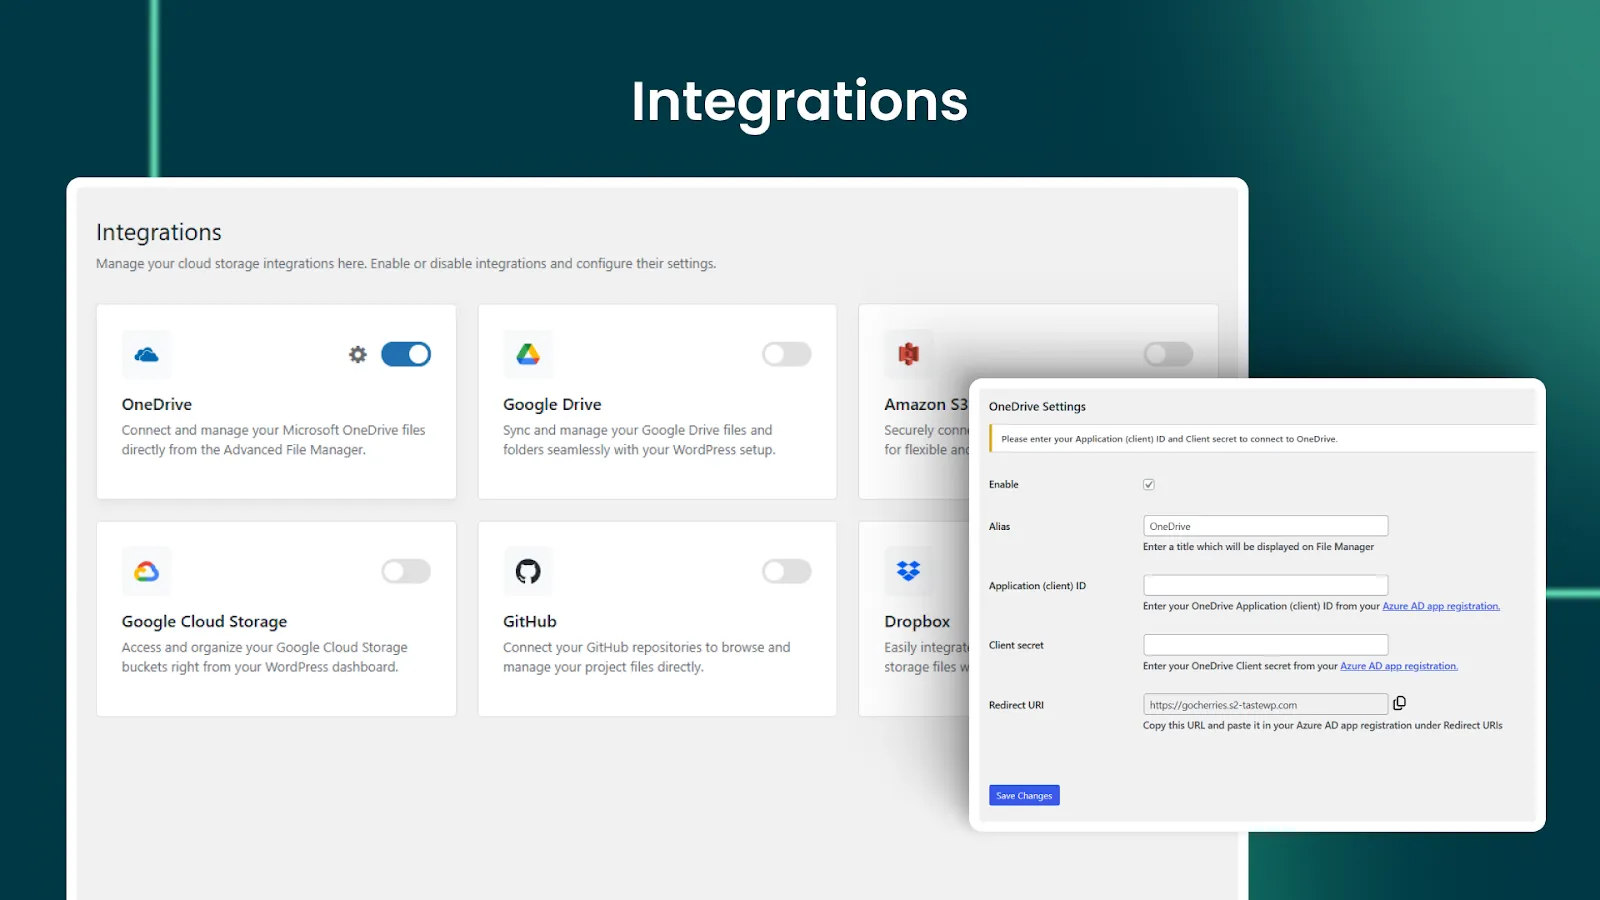Click the Amazon S3 logo icon
This screenshot has width=1600, height=900.
(x=908, y=354)
